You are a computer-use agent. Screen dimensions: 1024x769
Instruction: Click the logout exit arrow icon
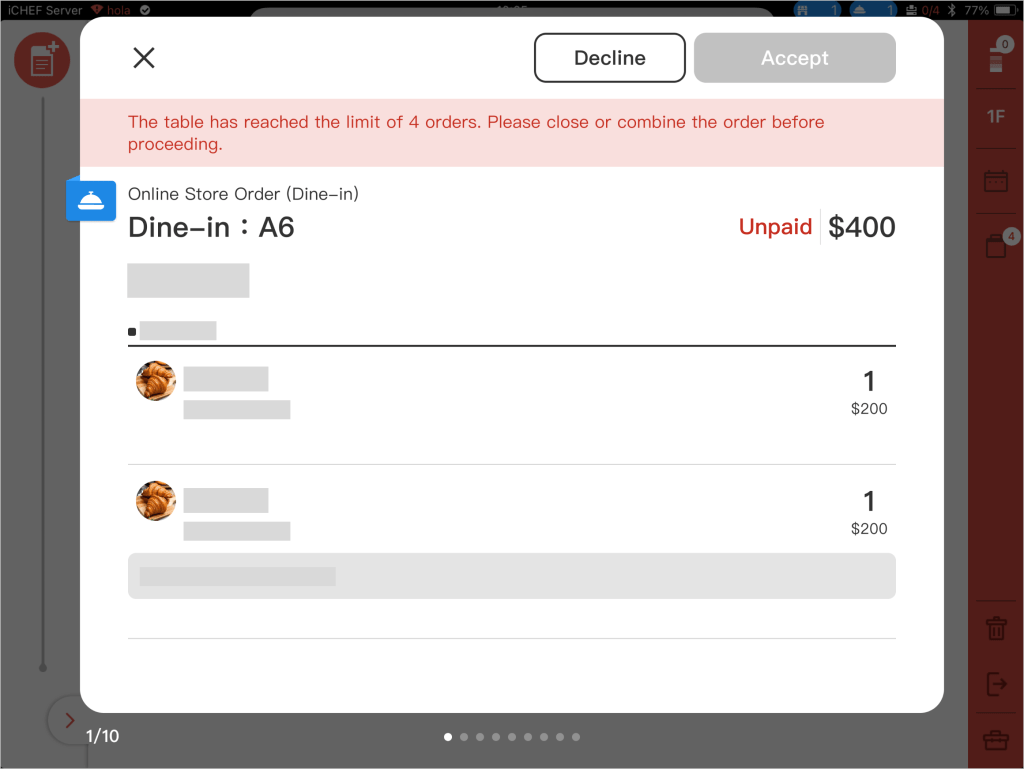pyautogui.click(x=996, y=684)
